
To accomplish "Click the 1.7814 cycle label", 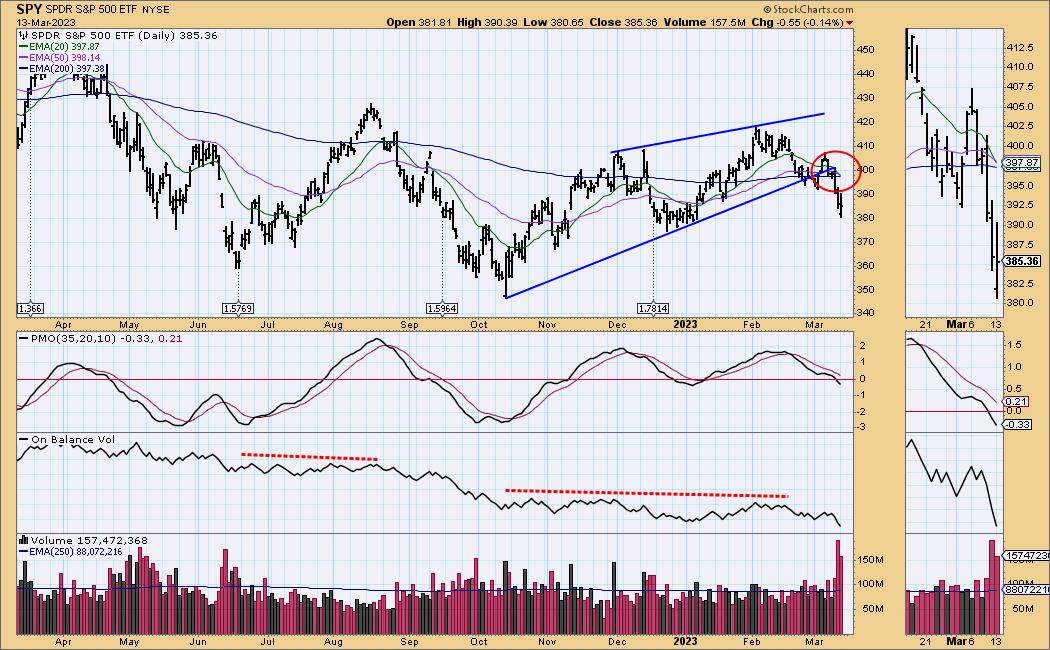I will point(653,309).
